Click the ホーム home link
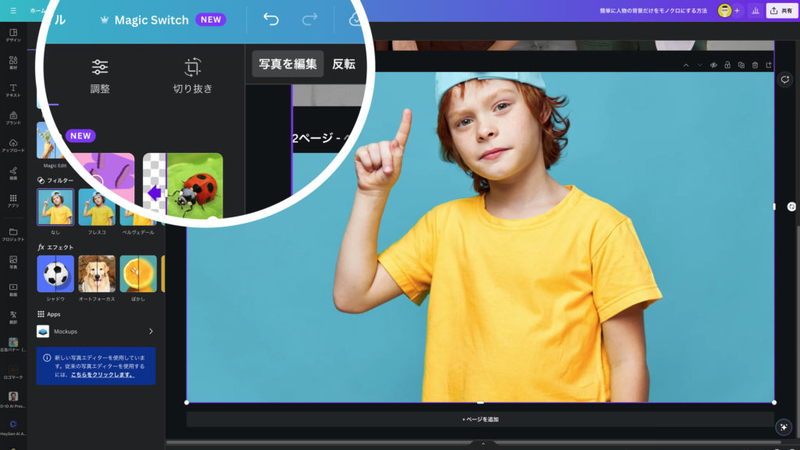800x450 pixels. point(37,10)
